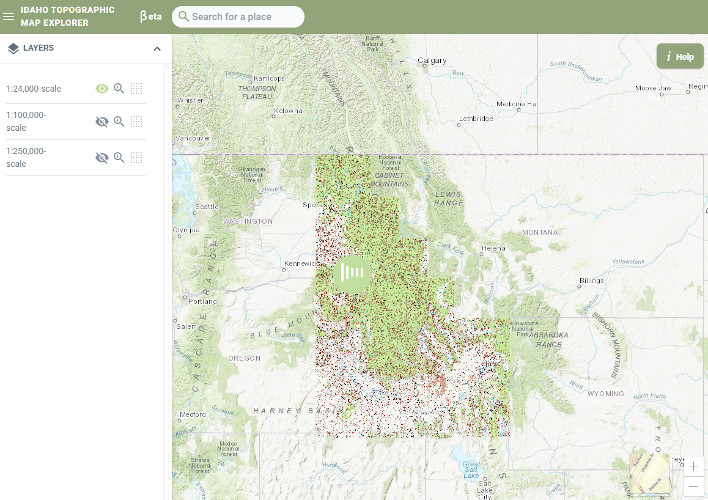Open grid options for 1:100,000-scale layer
The height and width of the screenshot is (500, 708).
click(x=137, y=121)
